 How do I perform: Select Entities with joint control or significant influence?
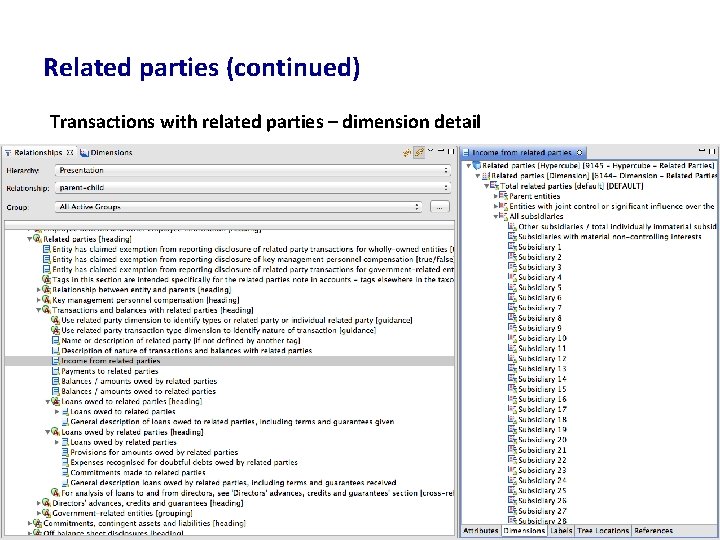coord(612,206)
